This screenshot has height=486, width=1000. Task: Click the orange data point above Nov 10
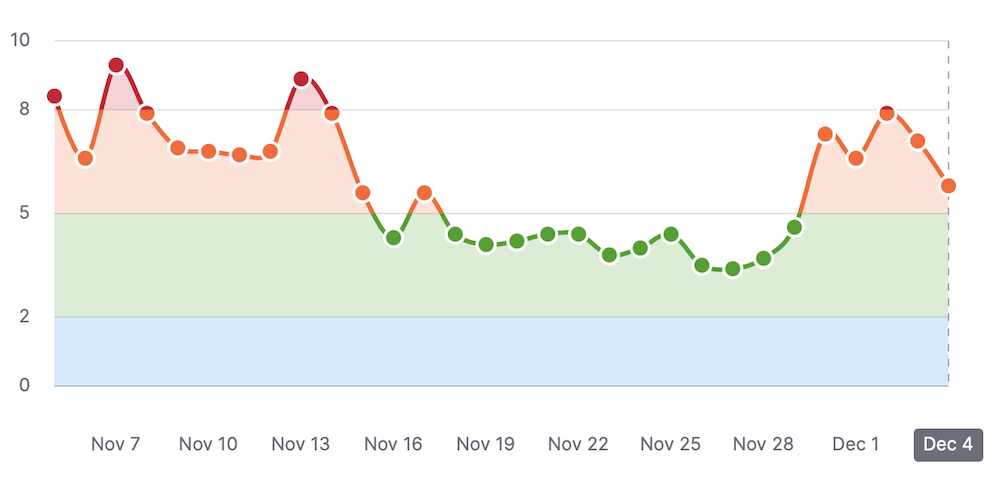[209, 152]
